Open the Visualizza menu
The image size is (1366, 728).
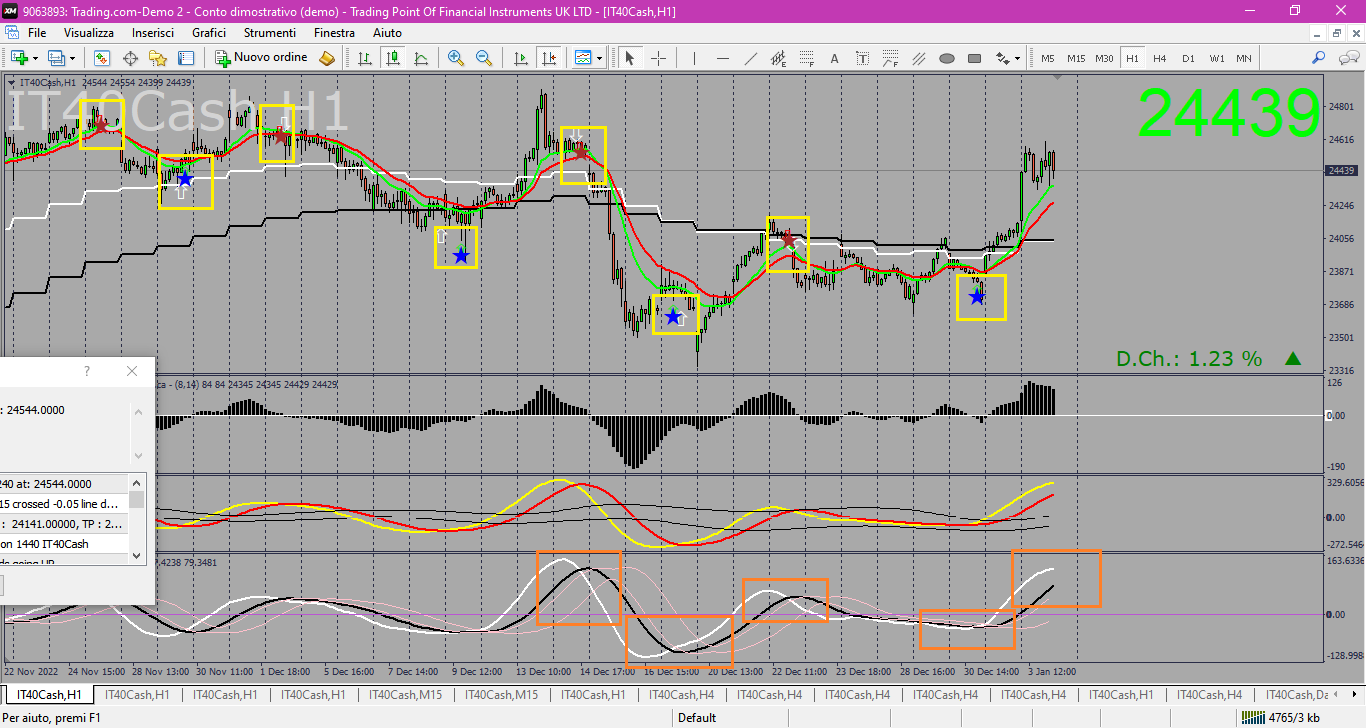[89, 33]
